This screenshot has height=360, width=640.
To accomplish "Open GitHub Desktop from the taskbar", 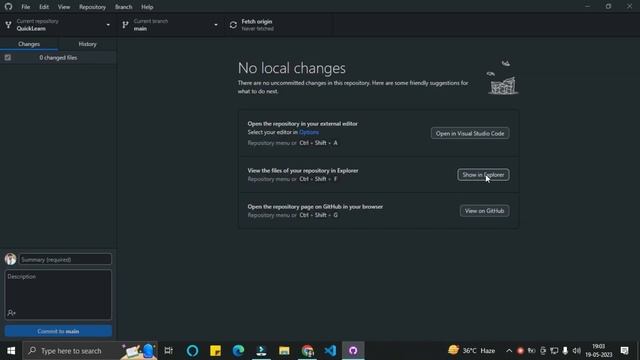I will click(353, 351).
